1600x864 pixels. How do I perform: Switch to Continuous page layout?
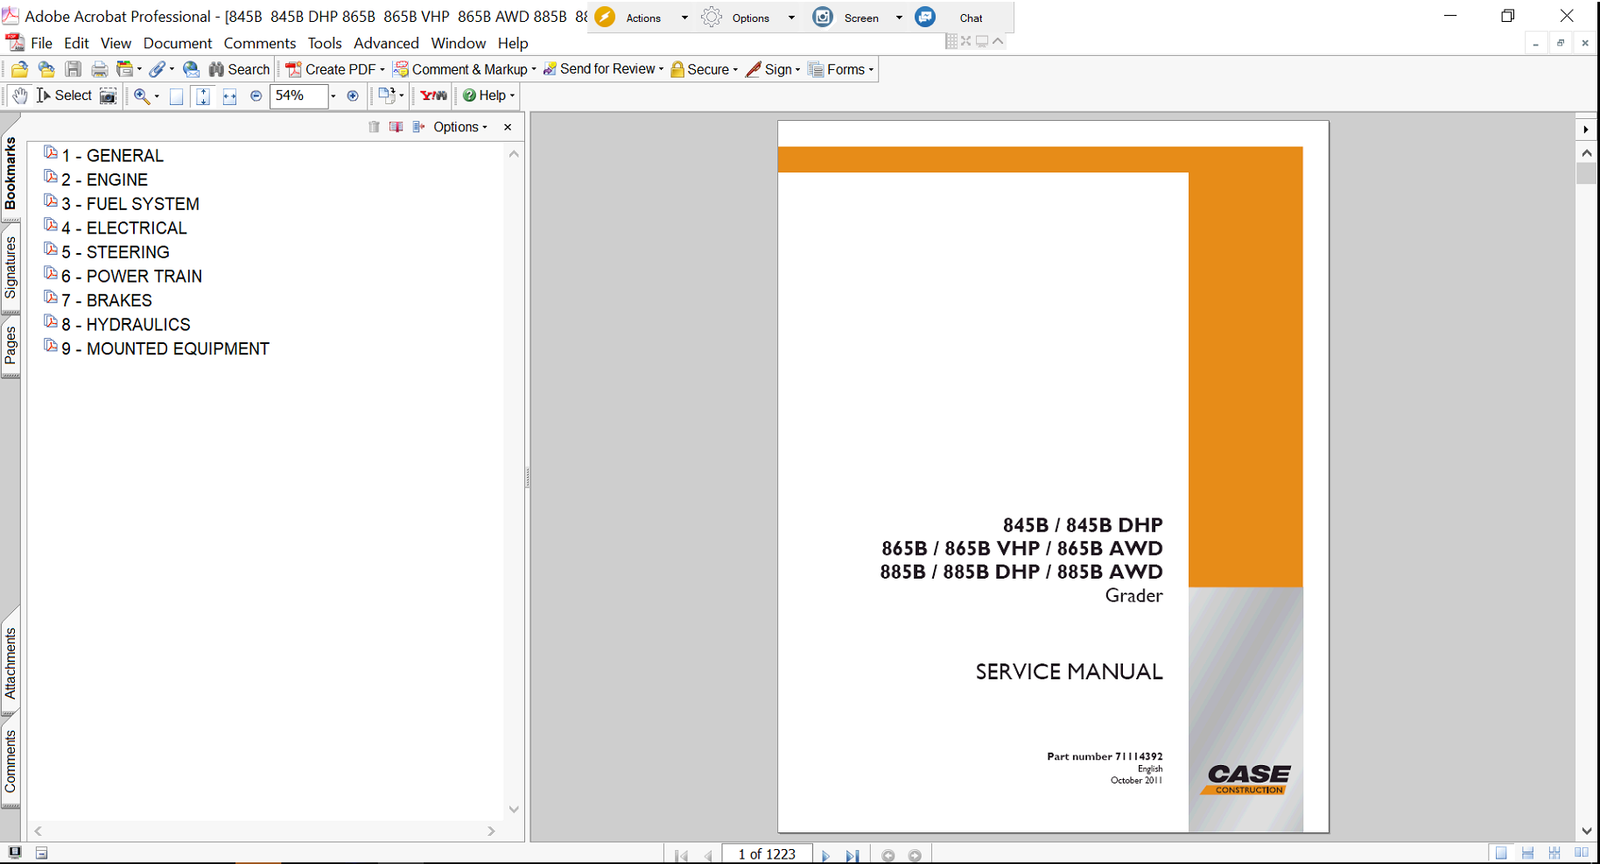coord(1527,853)
